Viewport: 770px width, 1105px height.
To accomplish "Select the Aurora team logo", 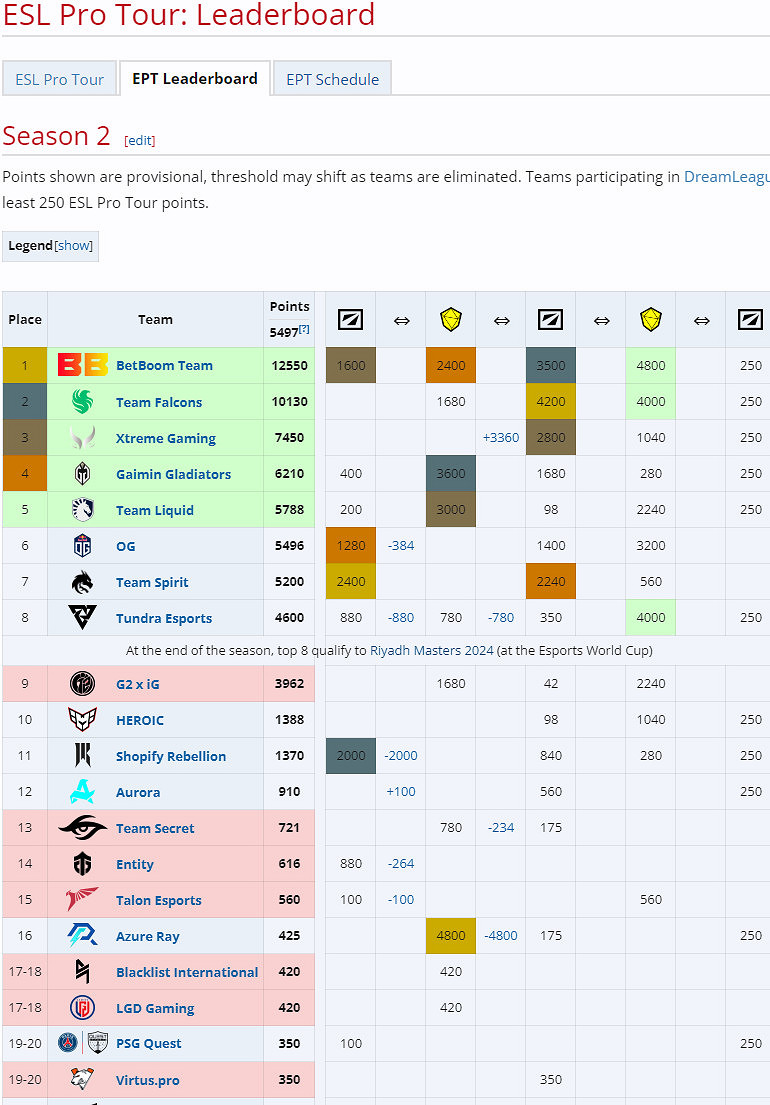I will [x=85, y=791].
